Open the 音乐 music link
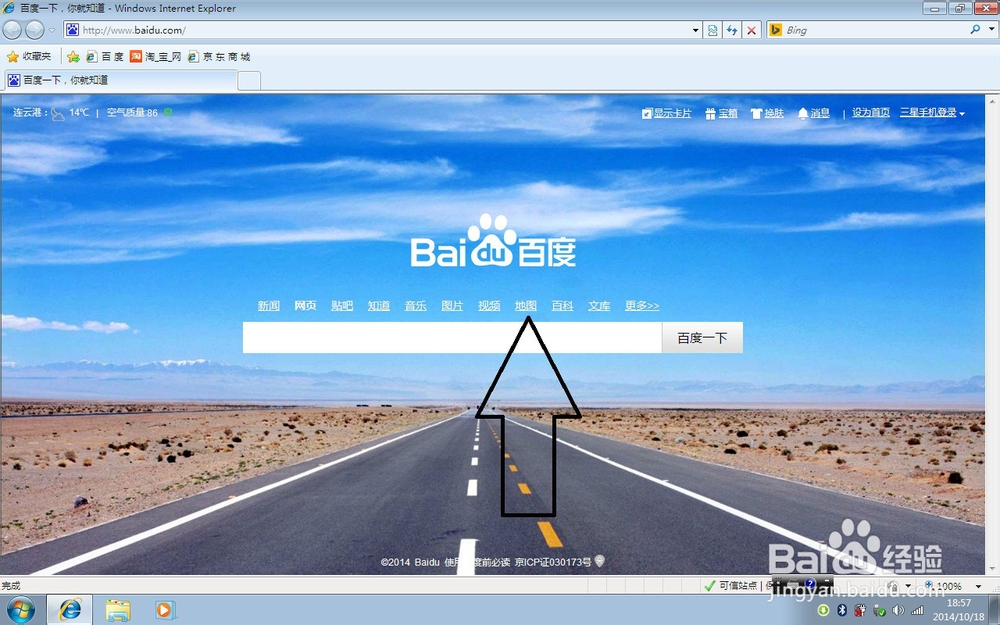 click(x=416, y=305)
